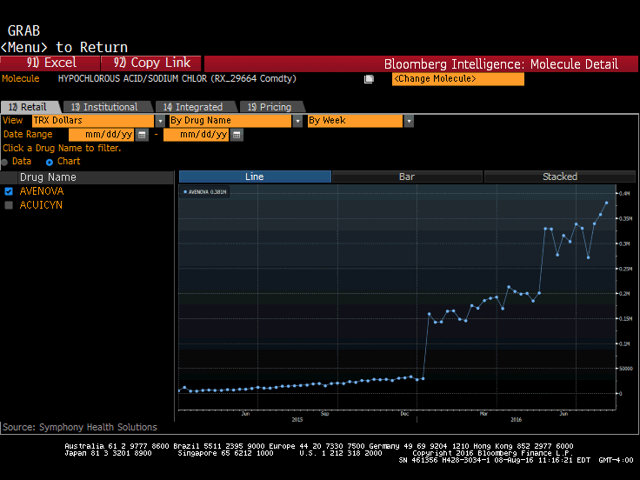Select the Line chart type
640x480 pixels.
255,177
